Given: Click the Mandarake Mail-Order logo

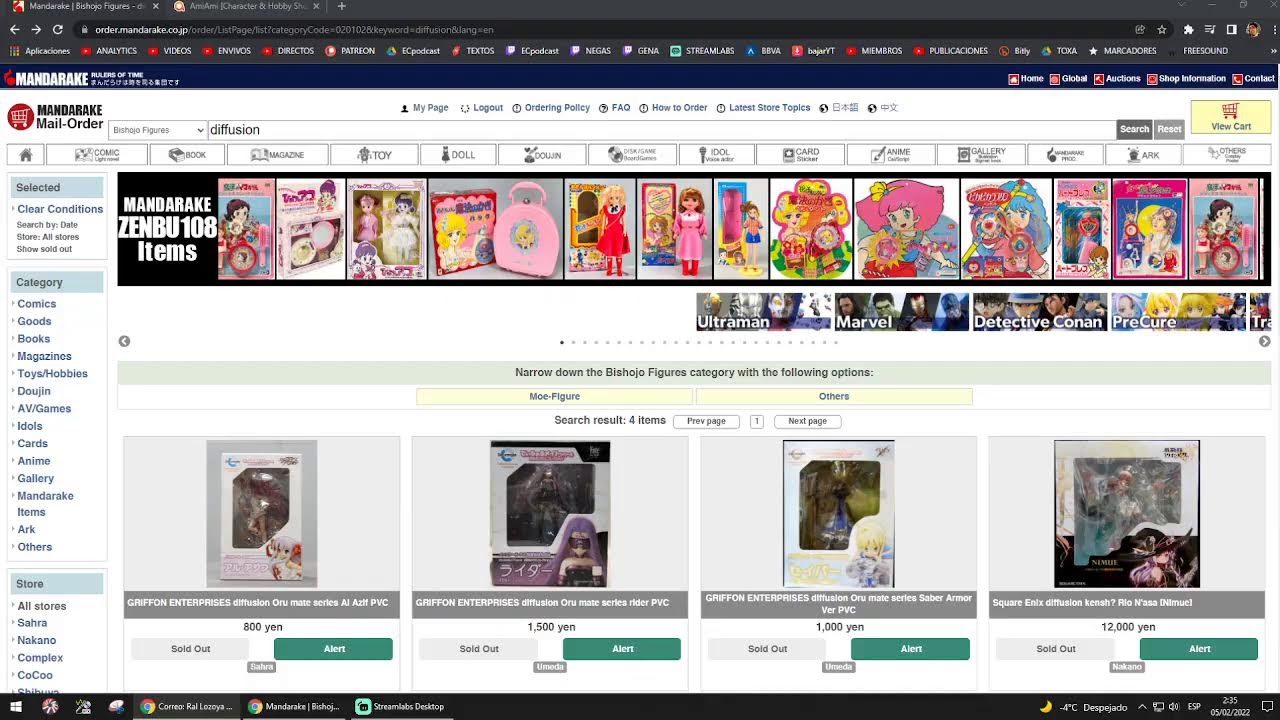Looking at the screenshot, I should pos(55,117).
